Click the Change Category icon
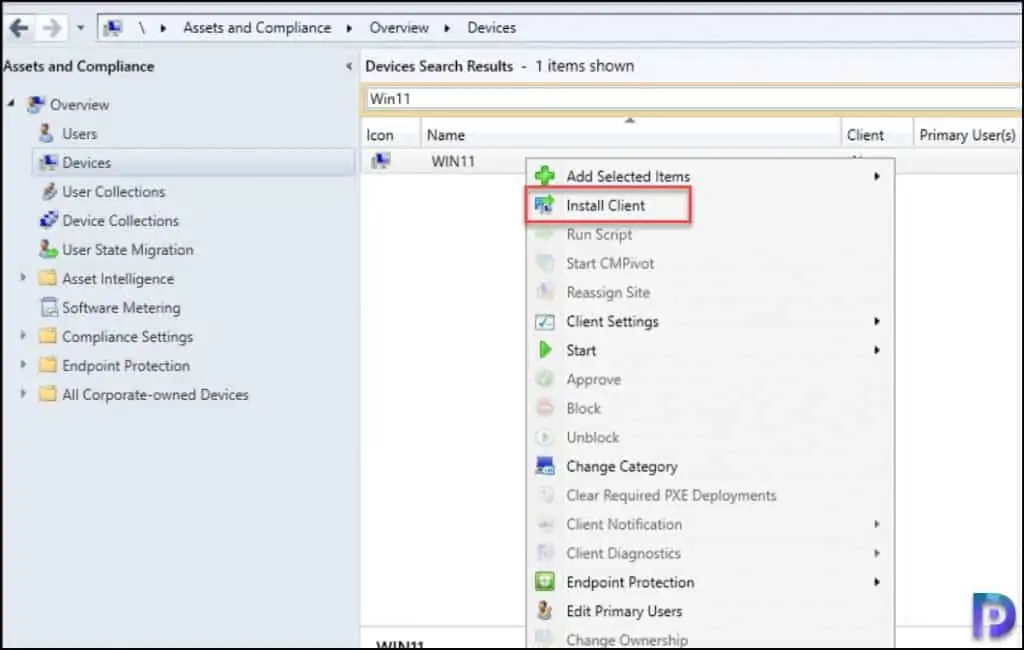 (x=545, y=466)
